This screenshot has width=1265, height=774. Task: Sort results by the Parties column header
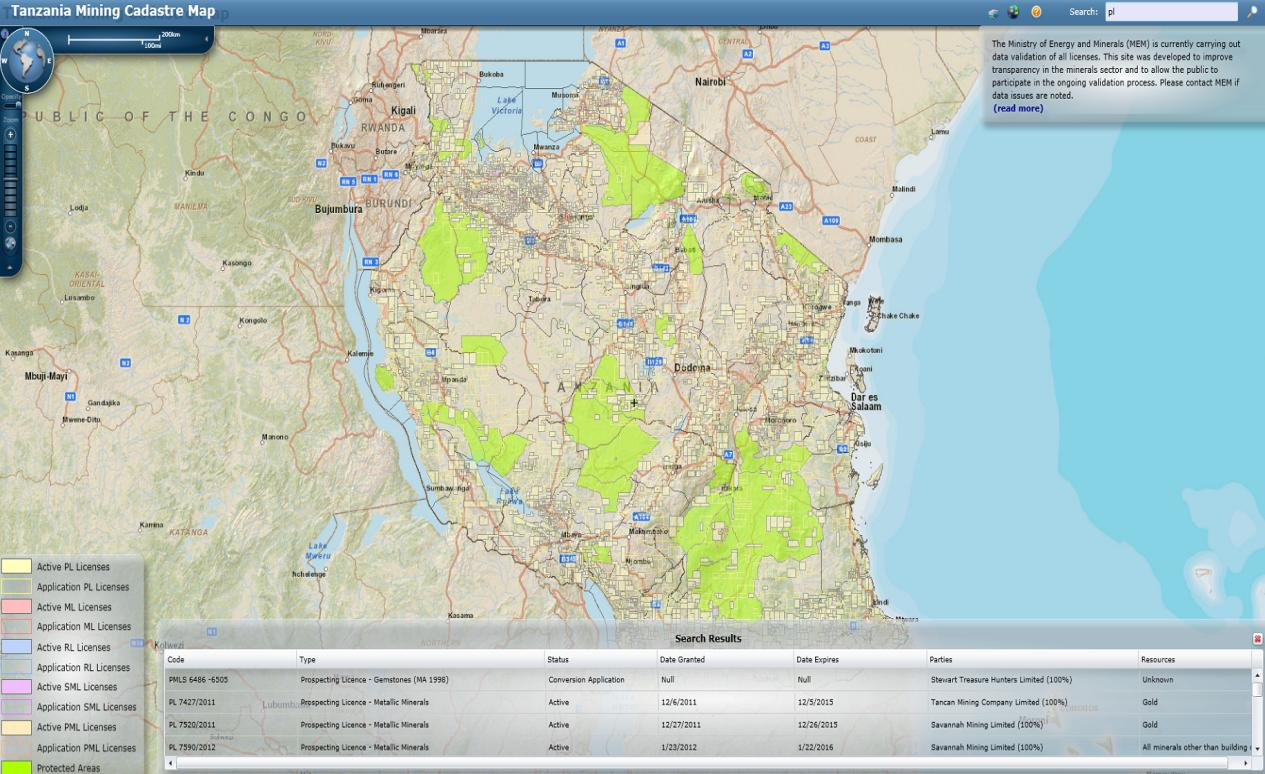1031,659
